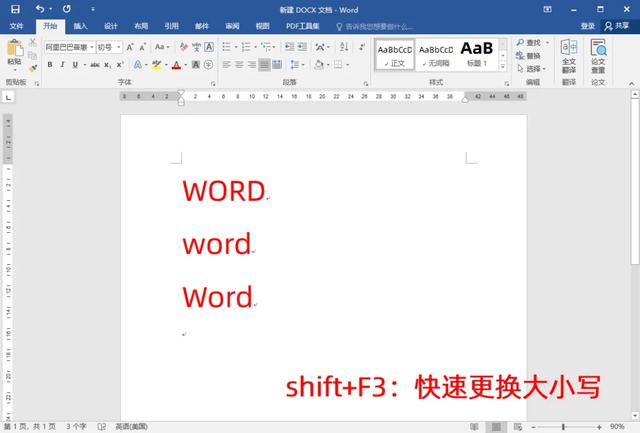The image size is (640, 433).
Task: Click the Select (选择) button
Action: 532,69
